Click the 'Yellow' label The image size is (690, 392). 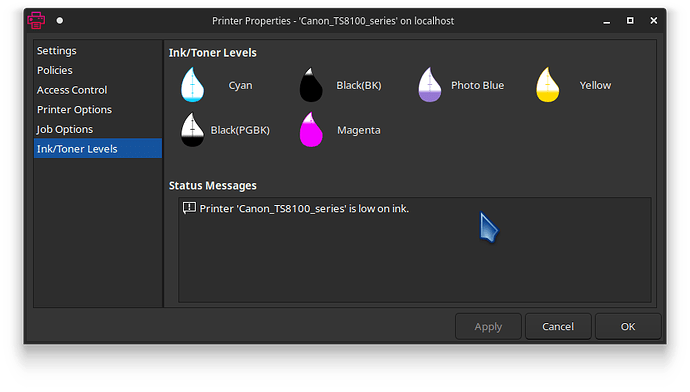point(595,85)
